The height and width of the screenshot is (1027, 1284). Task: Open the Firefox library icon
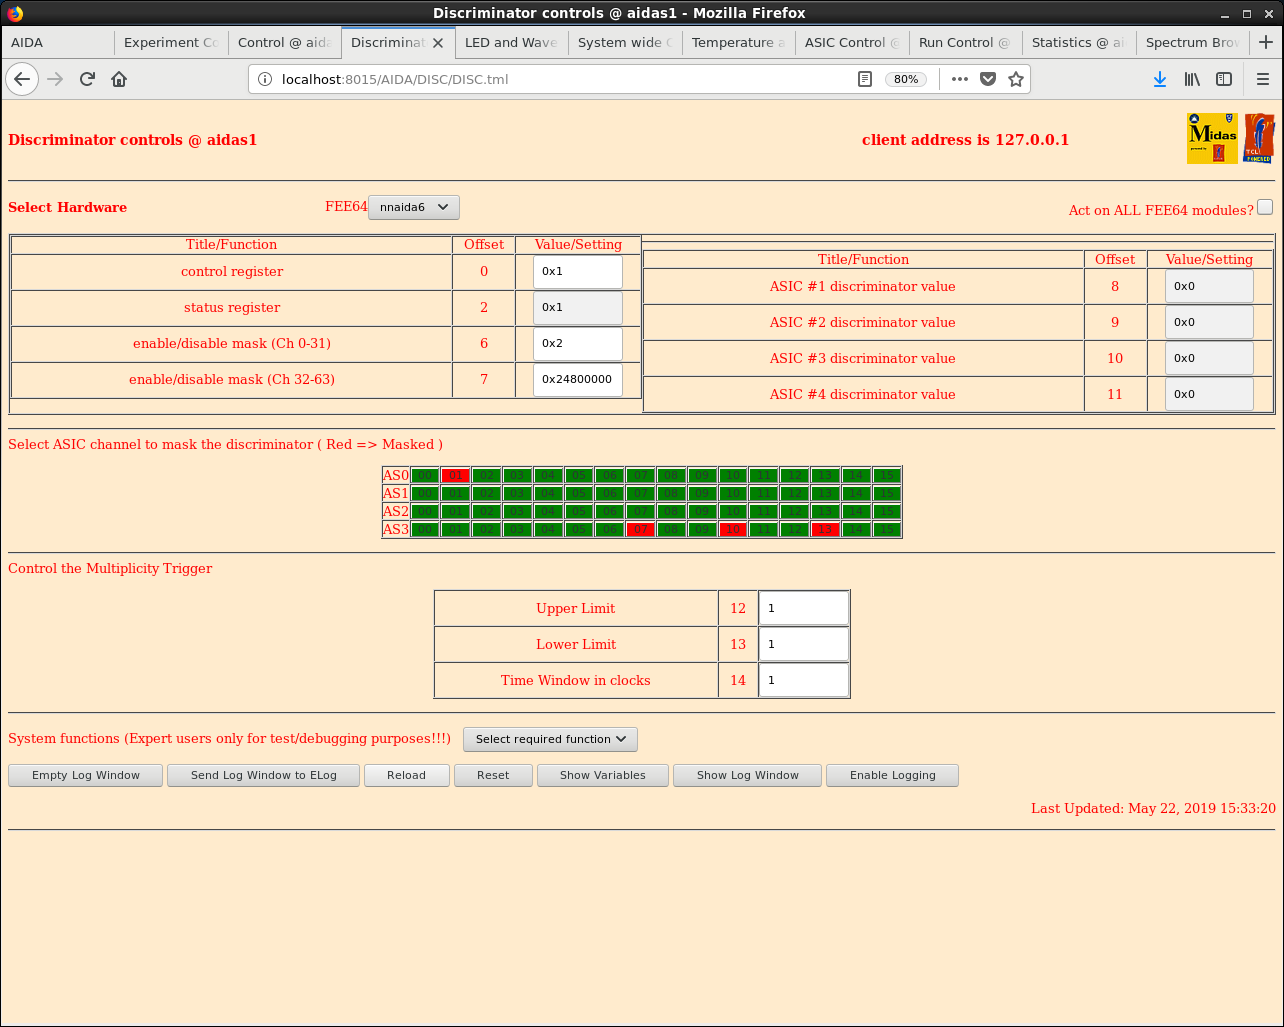1192,79
